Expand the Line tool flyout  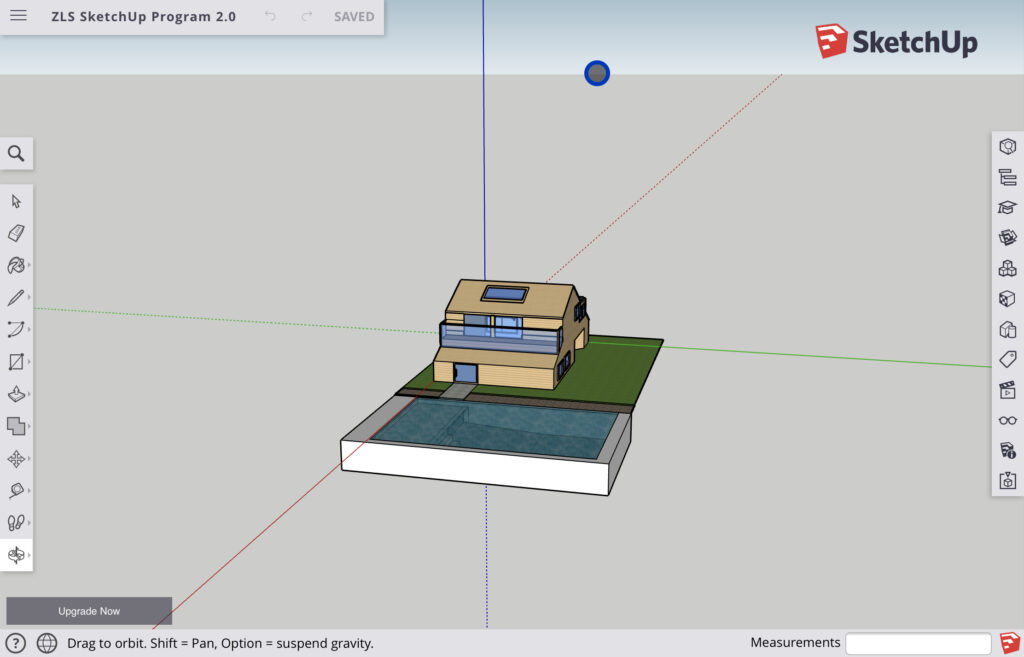(x=29, y=298)
